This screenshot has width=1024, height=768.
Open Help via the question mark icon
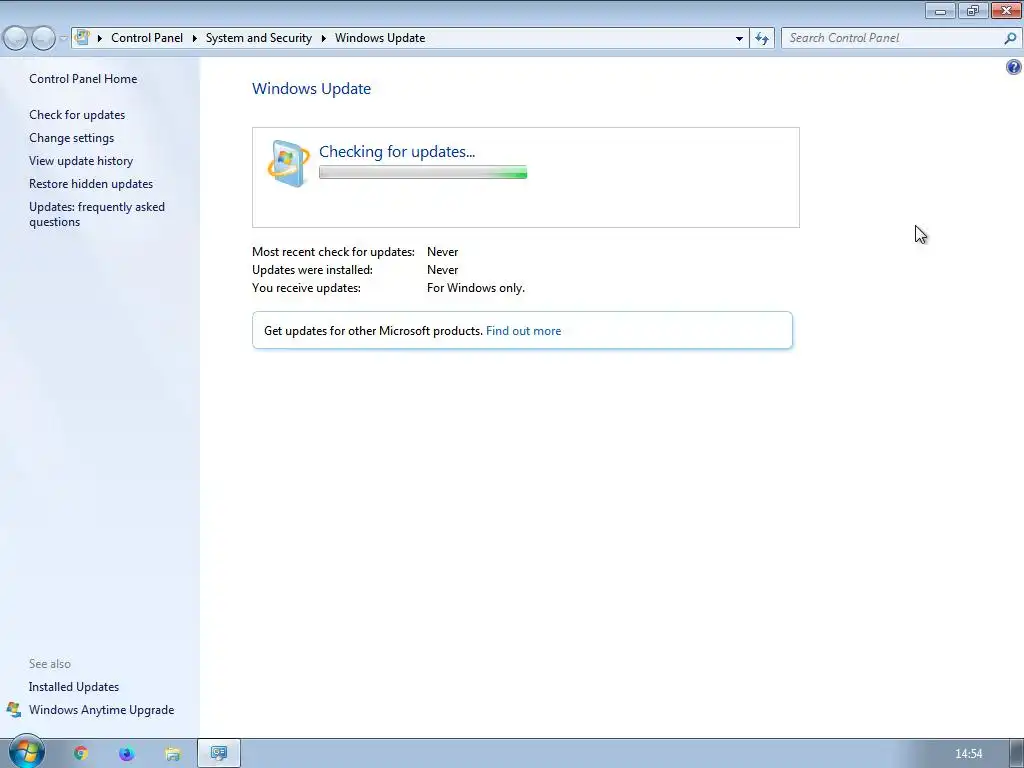click(x=1014, y=67)
